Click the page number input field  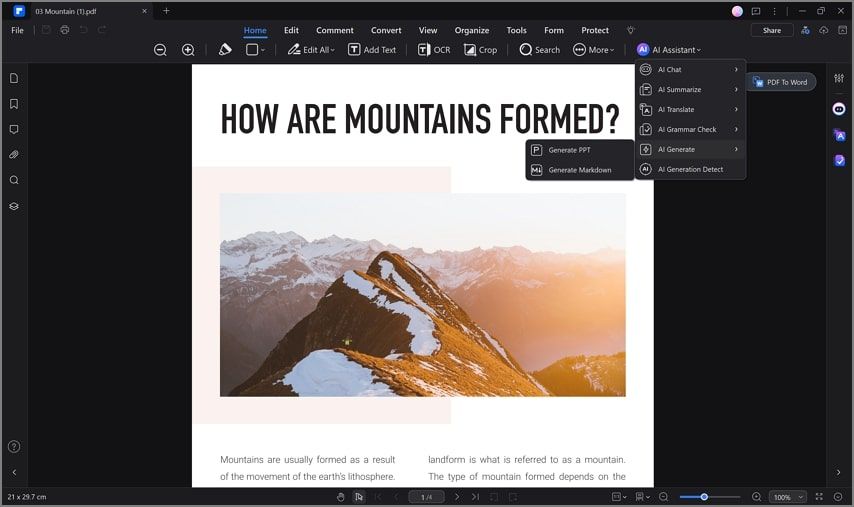pyautogui.click(x=426, y=497)
